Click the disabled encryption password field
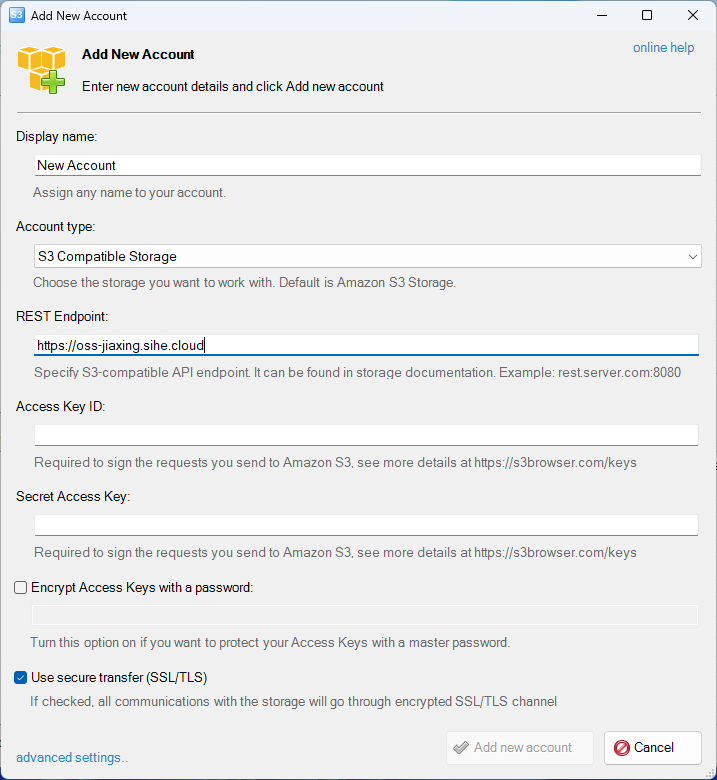Screen dimensions: 717x780 click(x=365, y=615)
